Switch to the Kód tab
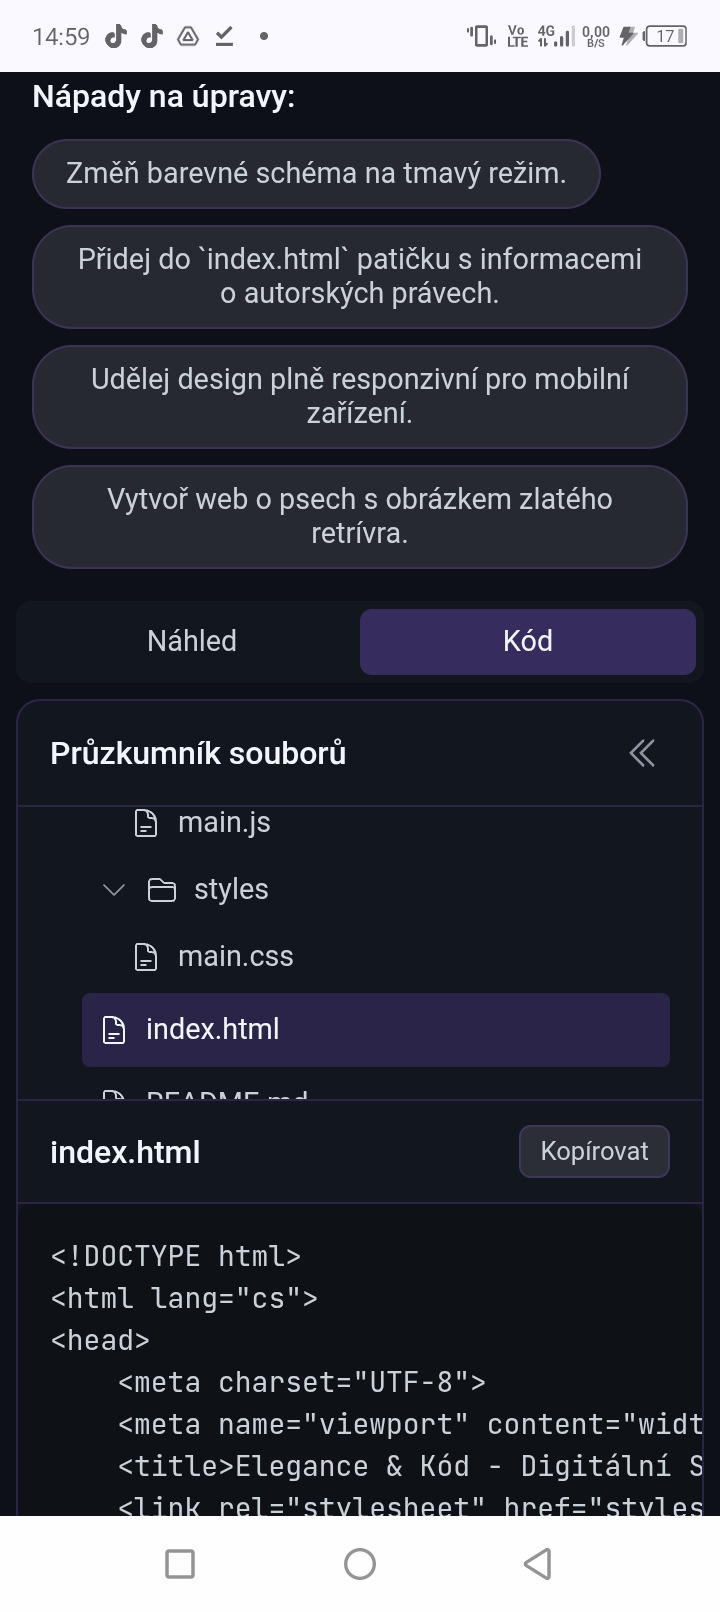Image resolution: width=720 pixels, height=1612 pixels. pyautogui.click(x=527, y=641)
